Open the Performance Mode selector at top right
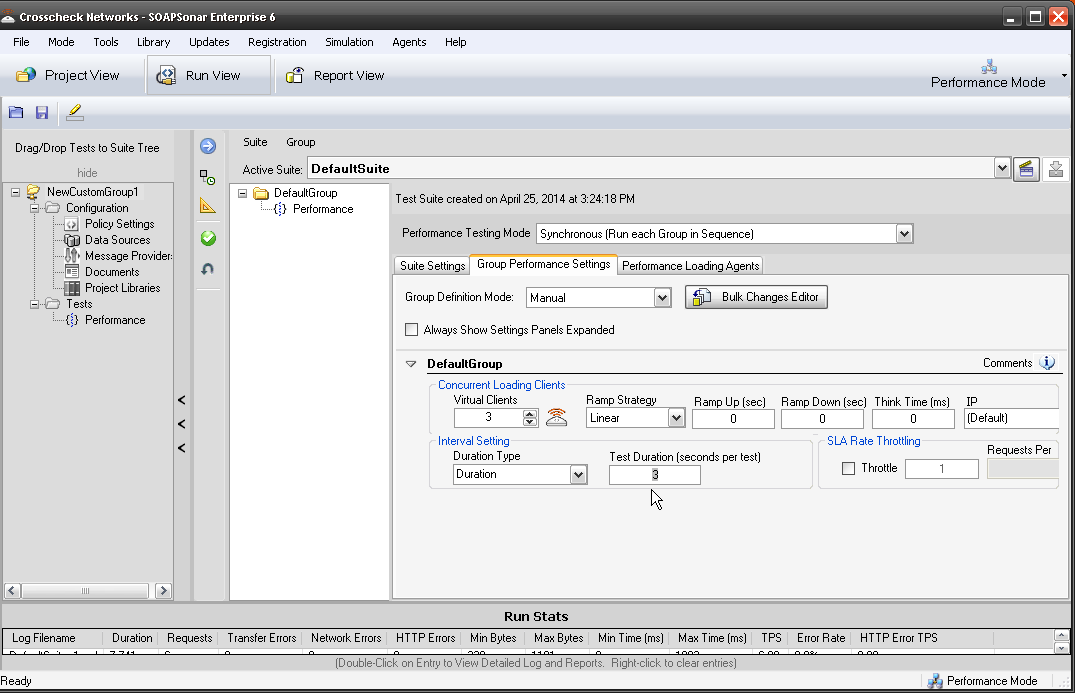Image resolution: width=1075 pixels, height=693 pixels. (998, 75)
